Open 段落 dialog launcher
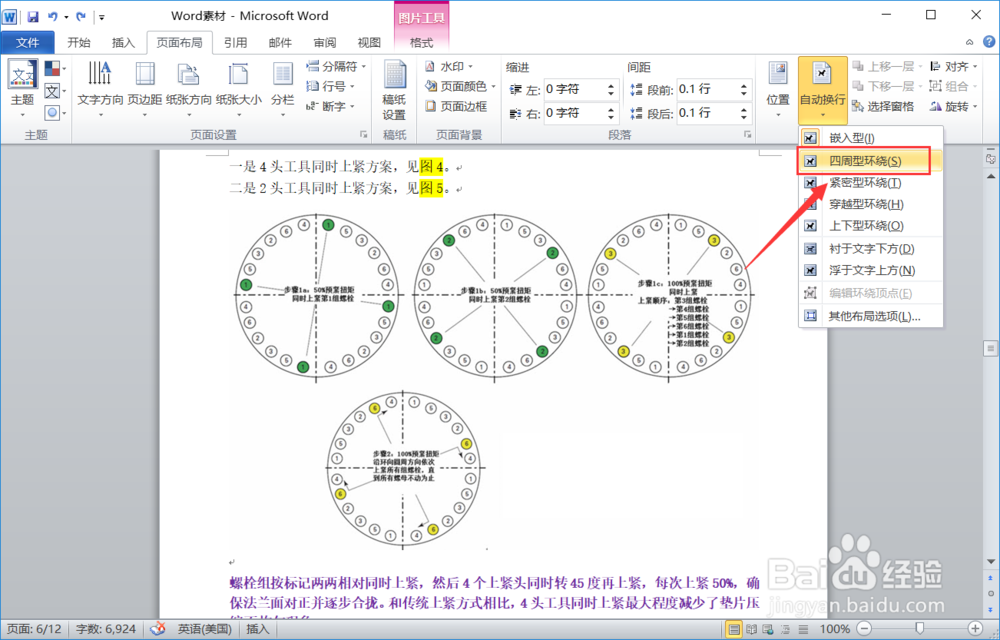 (747, 135)
